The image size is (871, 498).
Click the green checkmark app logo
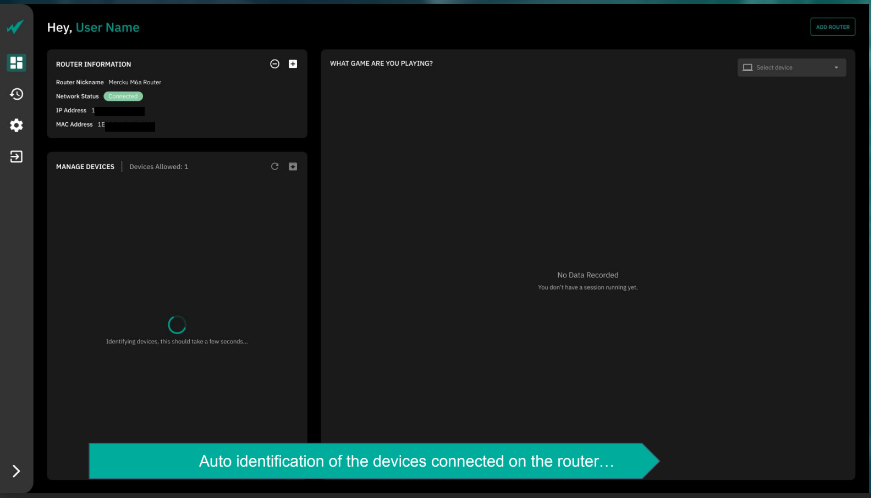[16, 27]
